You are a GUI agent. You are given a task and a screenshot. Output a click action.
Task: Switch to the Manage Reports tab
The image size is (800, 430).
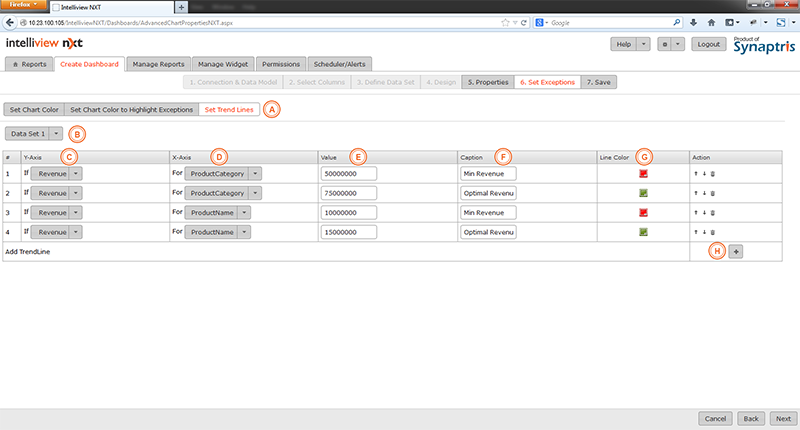tap(157, 64)
